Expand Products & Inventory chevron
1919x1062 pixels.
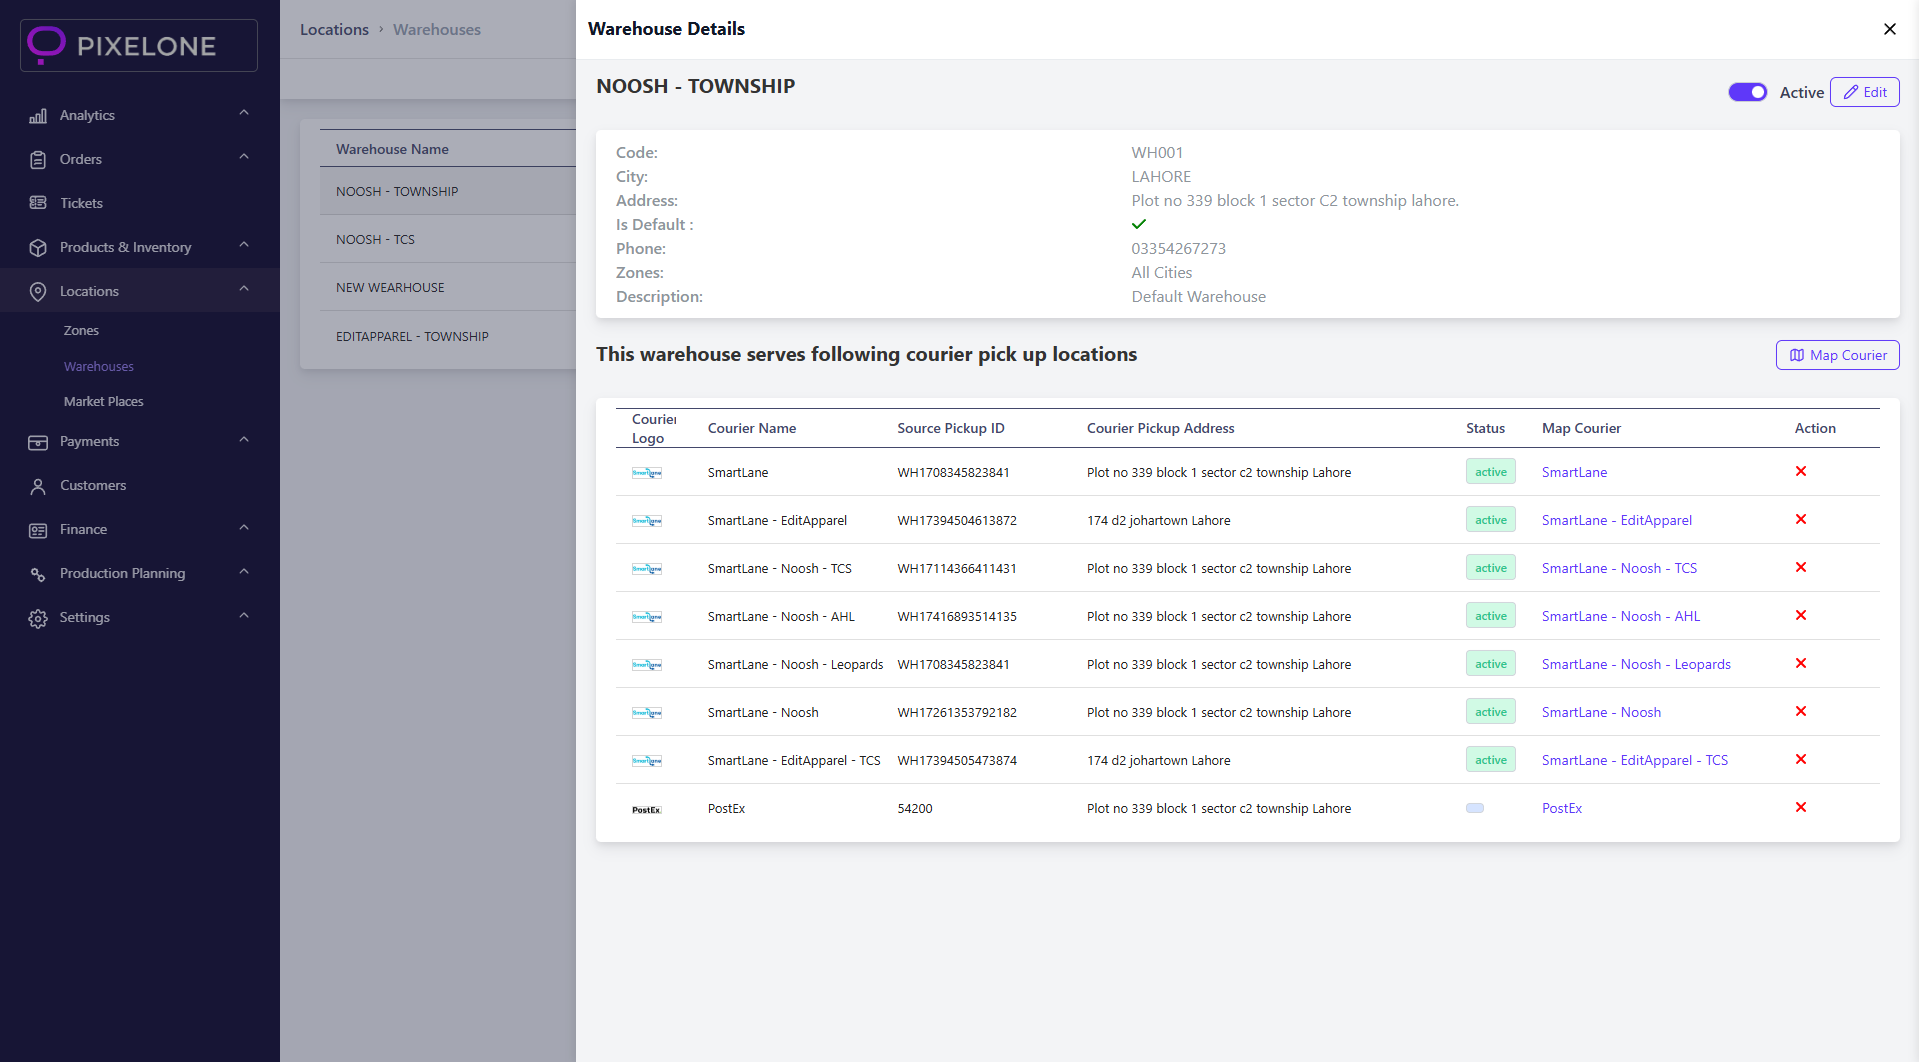click(244, 245)
